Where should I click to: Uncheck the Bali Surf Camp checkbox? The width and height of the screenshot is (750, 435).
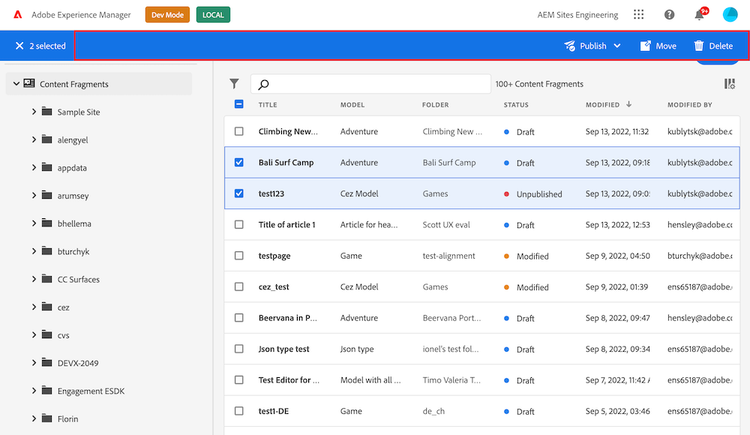point(238,162)
